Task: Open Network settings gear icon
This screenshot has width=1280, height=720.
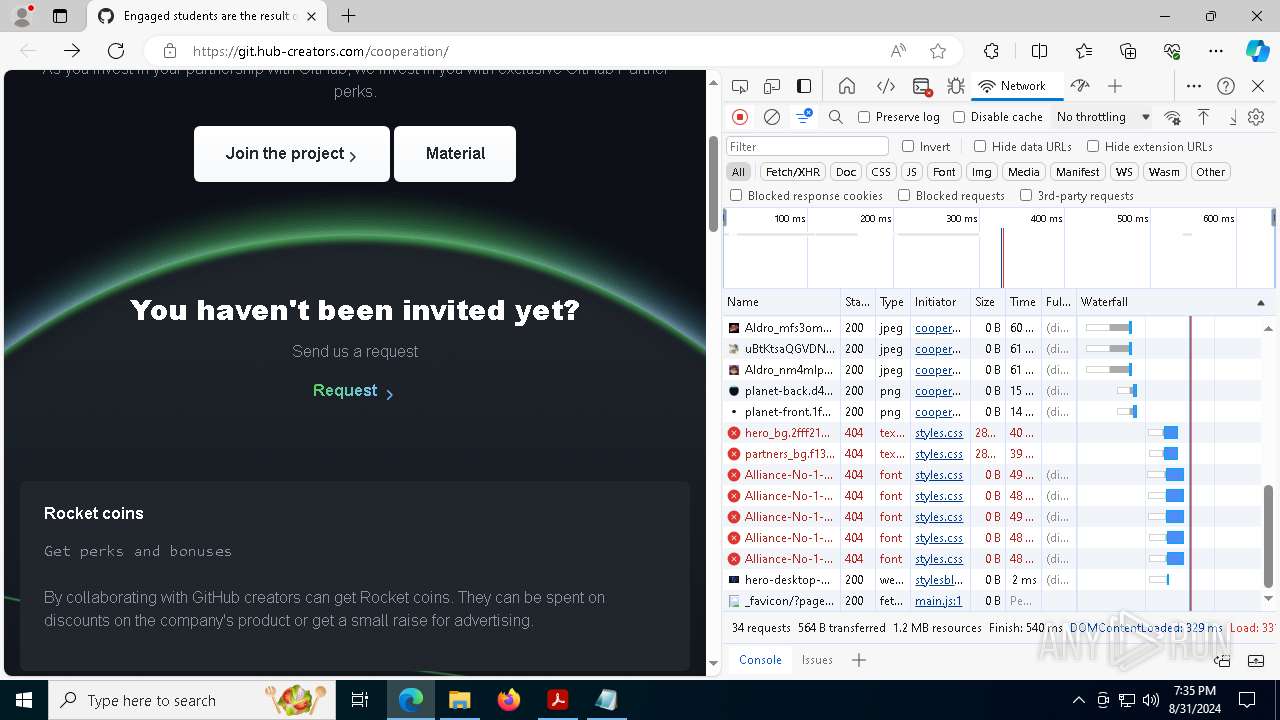Action: [x=1256, y=117]
